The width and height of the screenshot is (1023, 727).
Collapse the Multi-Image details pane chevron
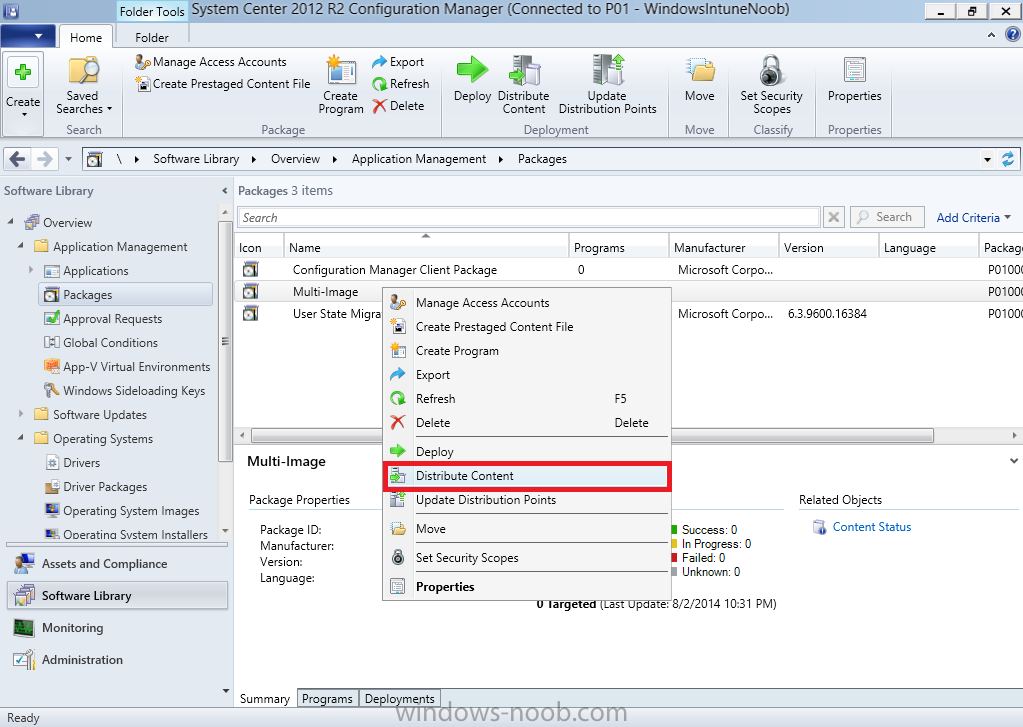(x=1013, y=461)
